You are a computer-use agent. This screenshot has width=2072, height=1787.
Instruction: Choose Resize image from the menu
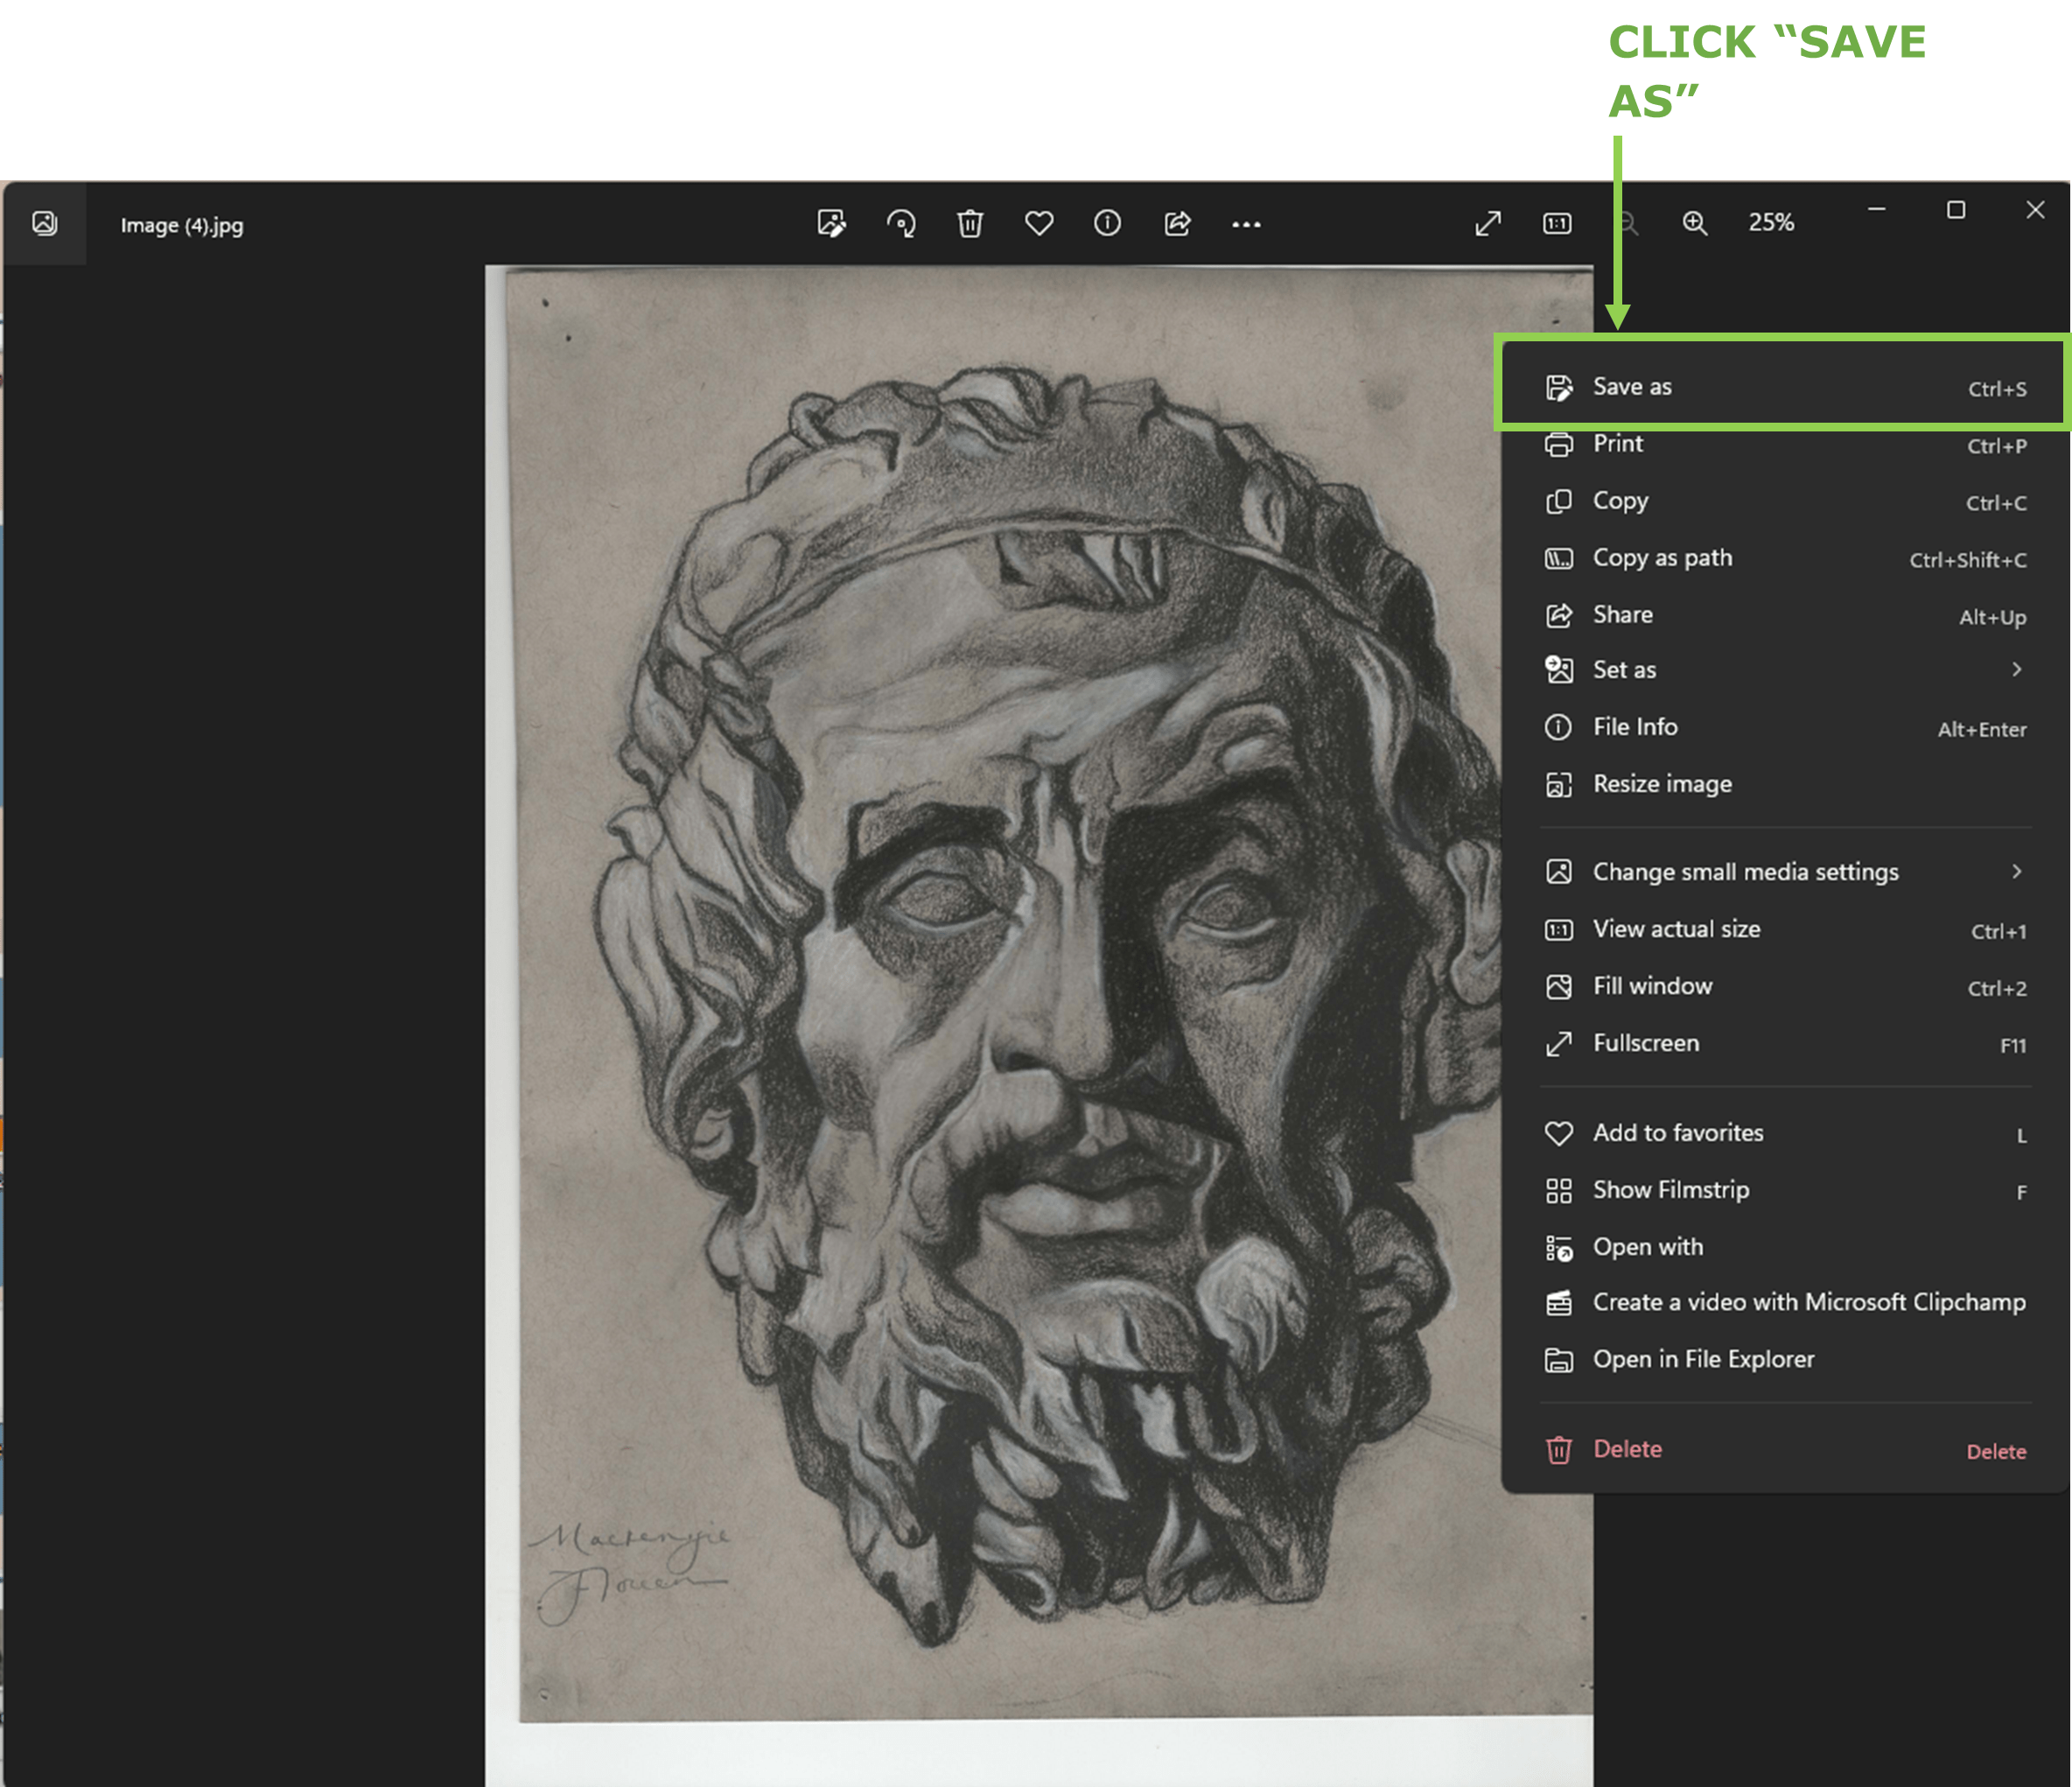coord(1662,784)
